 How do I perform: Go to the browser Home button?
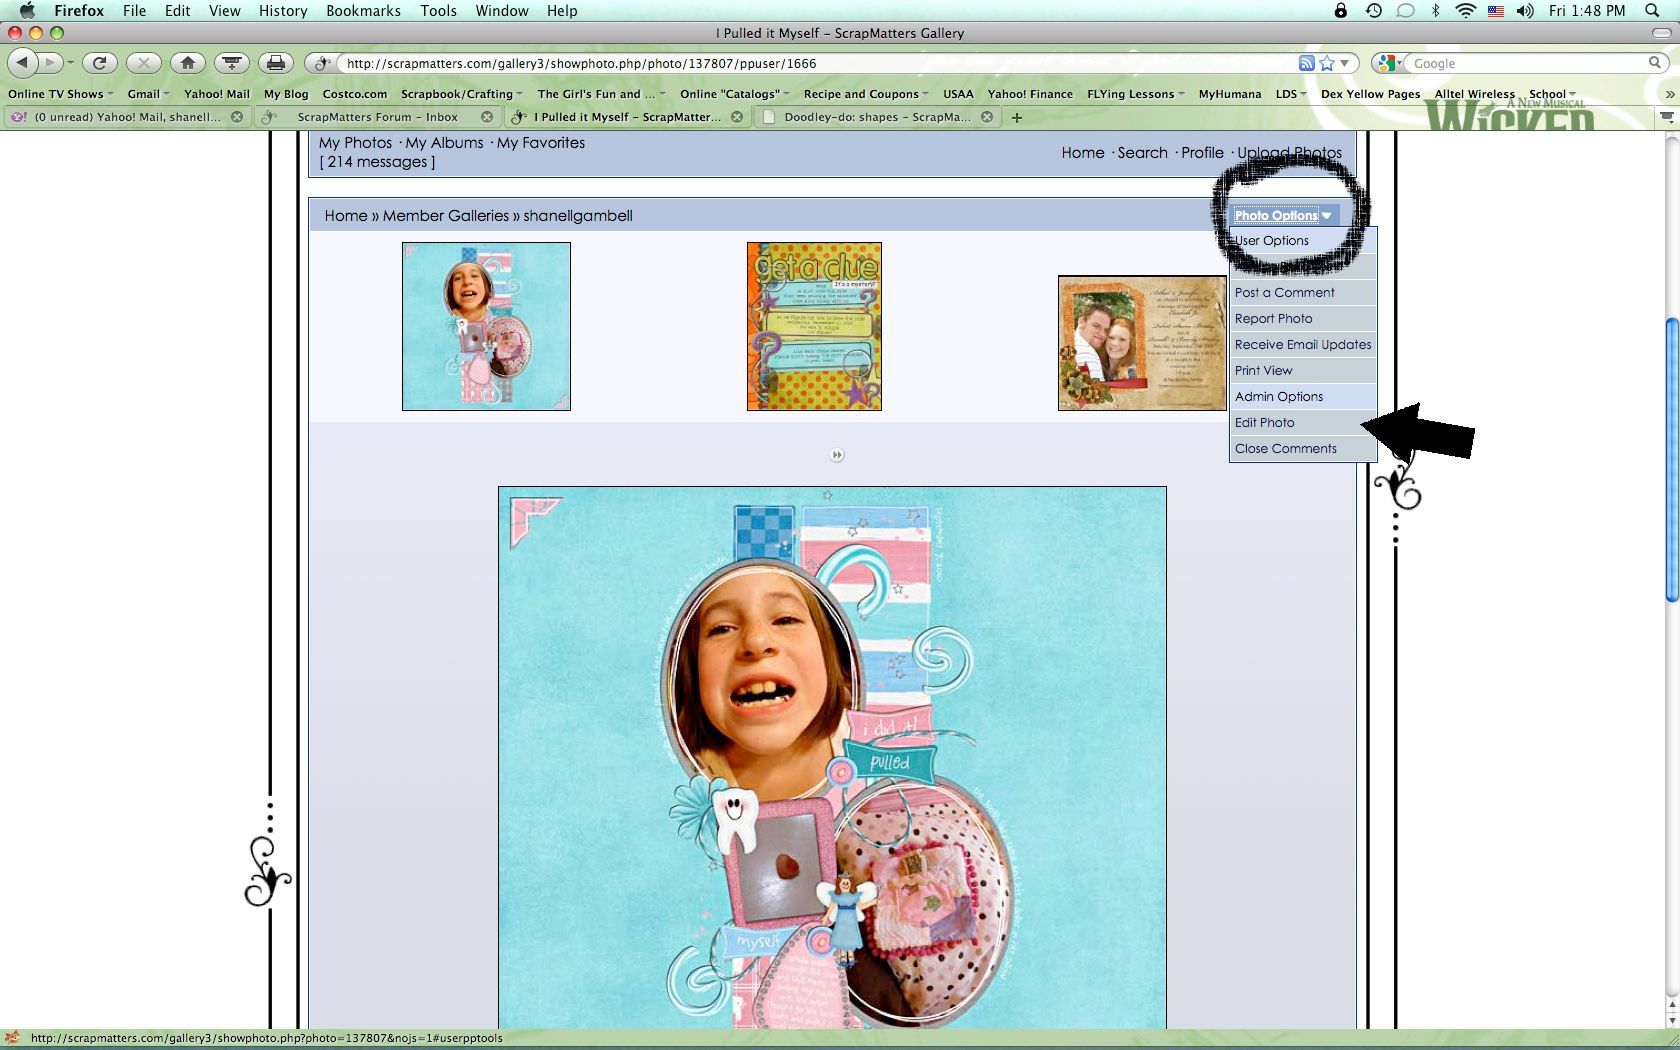coord(188,63)
